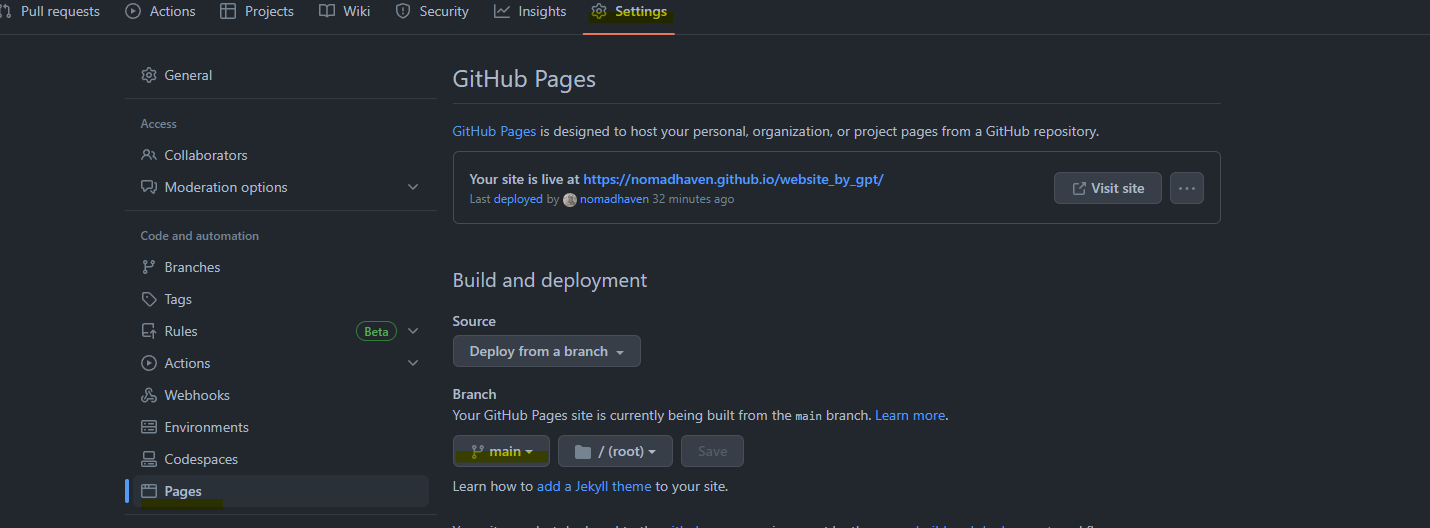Screen dimensions: 1430x528
Task: Open Tags settings page
Action: [x=280, y=299]
